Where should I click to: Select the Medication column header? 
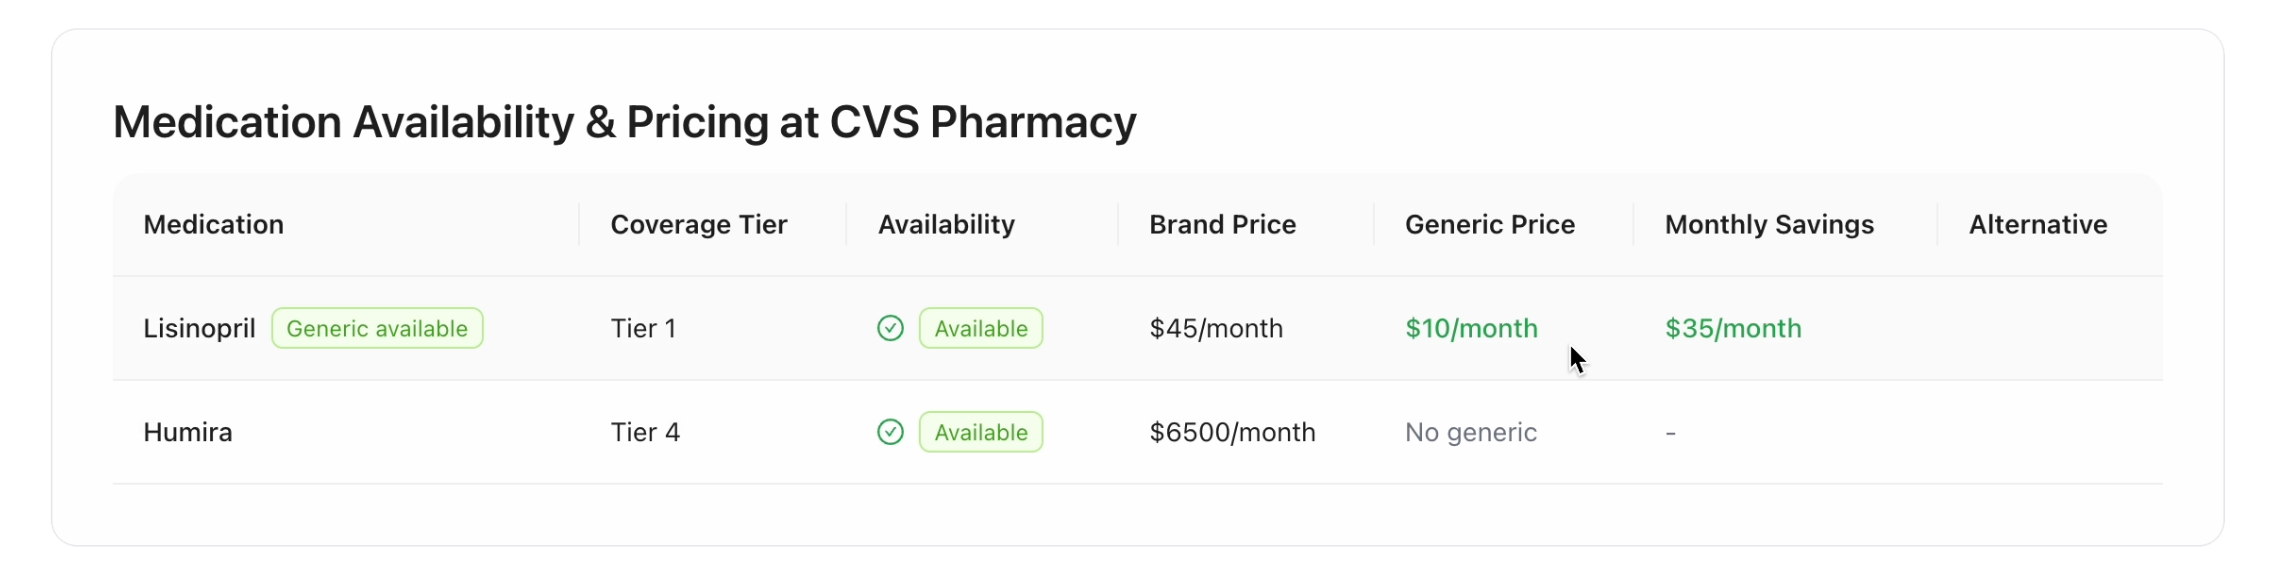tap(214, 224)
